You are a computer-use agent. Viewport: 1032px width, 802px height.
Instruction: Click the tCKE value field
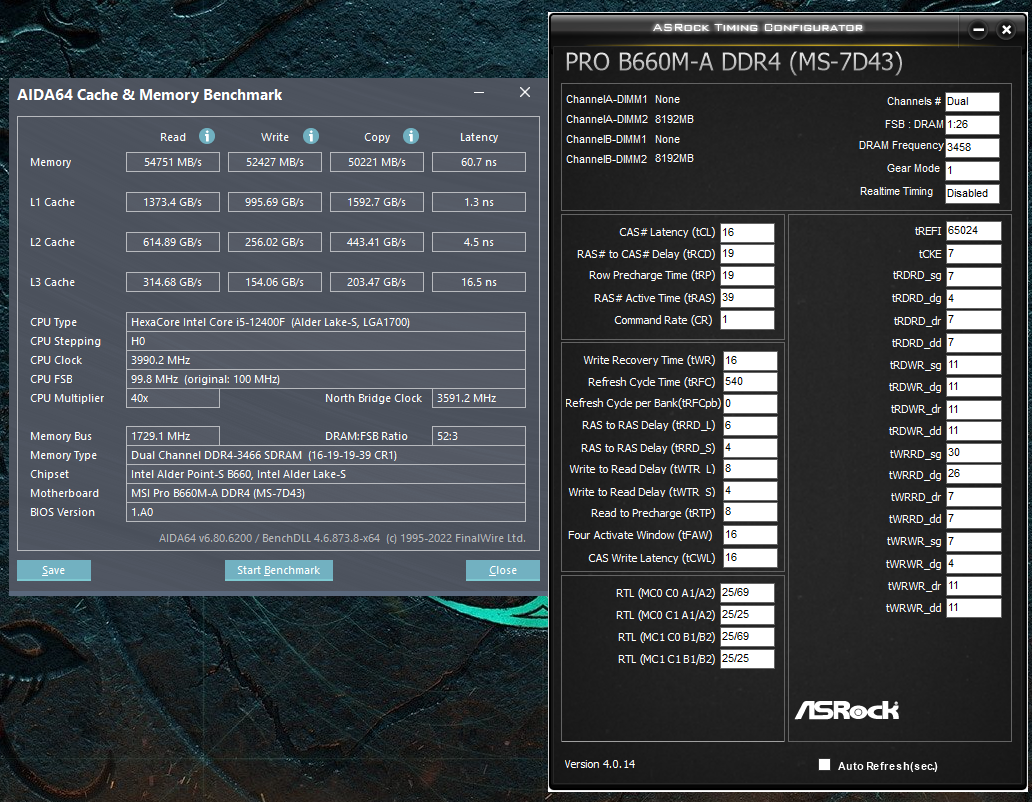coord(974,254)
